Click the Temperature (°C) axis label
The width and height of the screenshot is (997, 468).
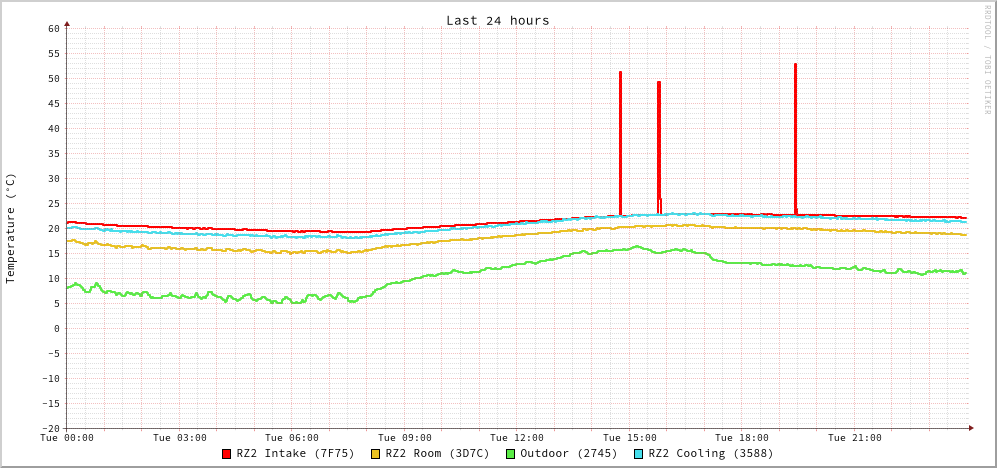point(11,228)
